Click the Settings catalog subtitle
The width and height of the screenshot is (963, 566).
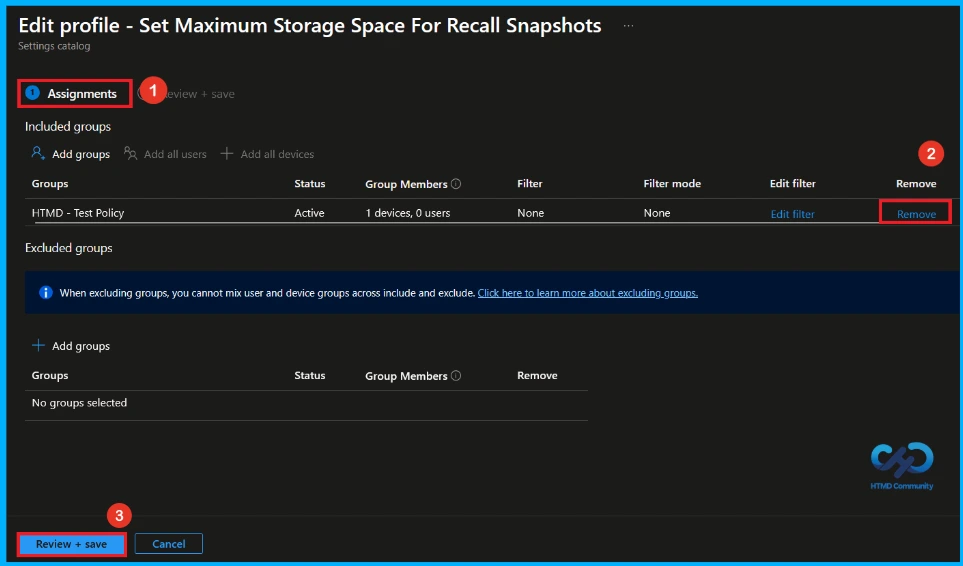tap(54, 46)
